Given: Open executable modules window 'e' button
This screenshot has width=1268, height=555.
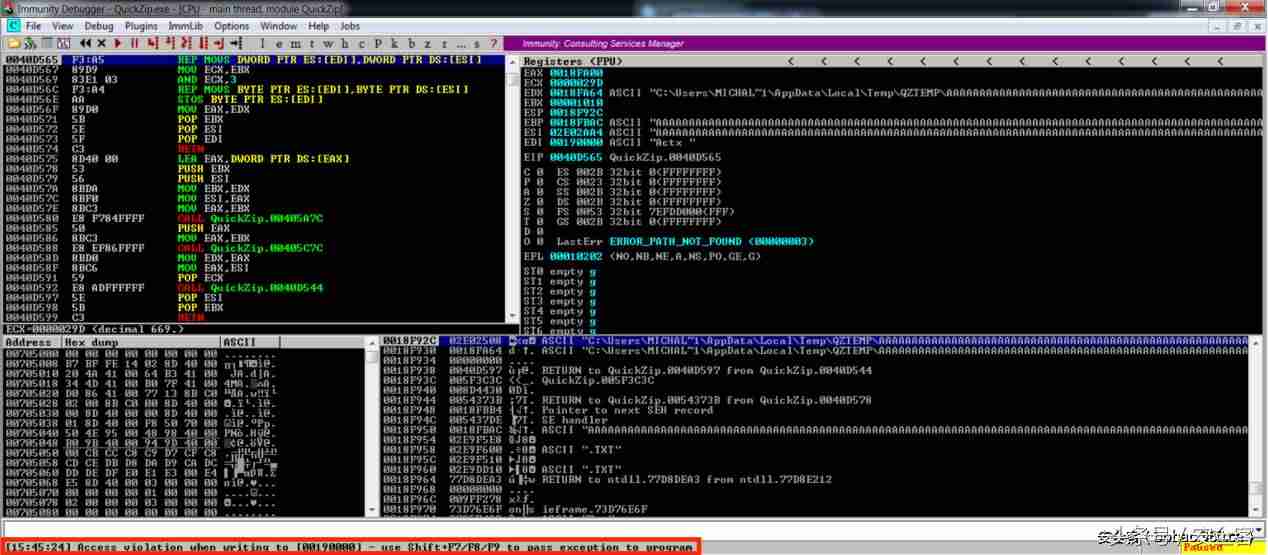Looking at the screenshot, I should [x=279, y=43].
